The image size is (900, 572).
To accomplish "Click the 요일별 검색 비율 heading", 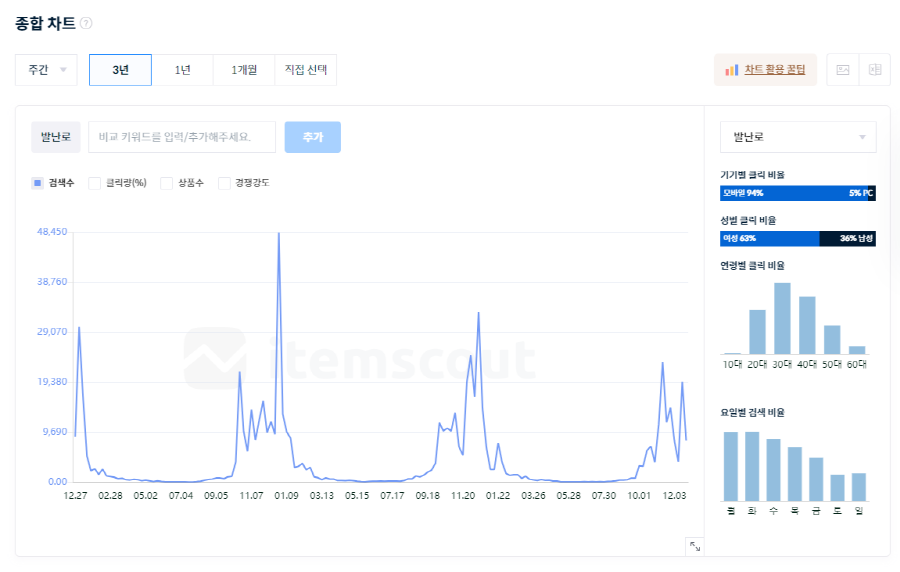I will 752,413.
